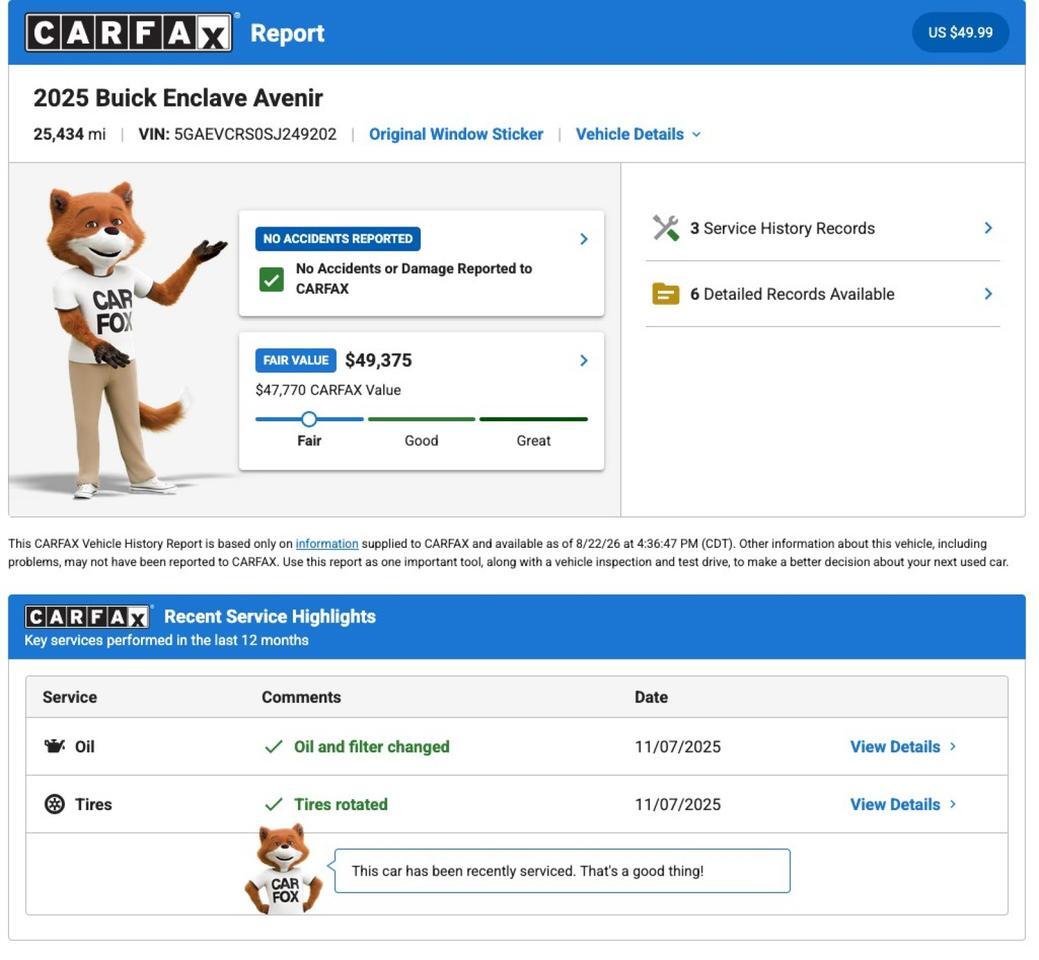1039x960 pixels.
Task: Click chevron beside Detailed Records Available
Action: [x=988, y=293]
